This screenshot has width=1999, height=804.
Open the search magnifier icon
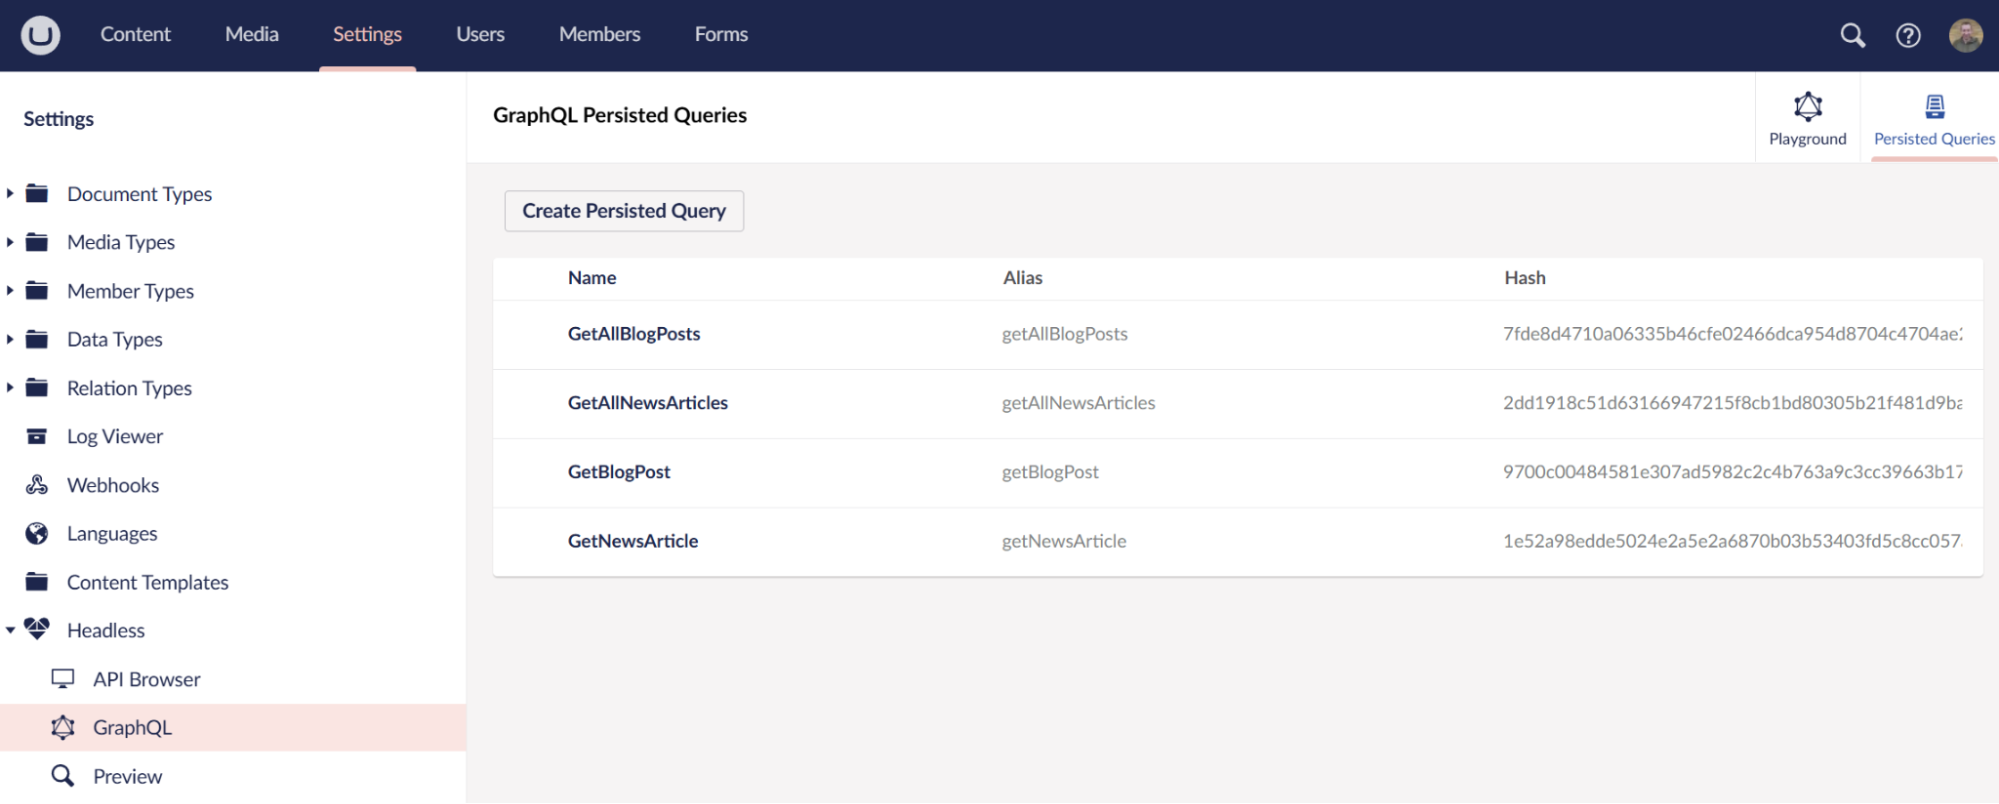1852,35
